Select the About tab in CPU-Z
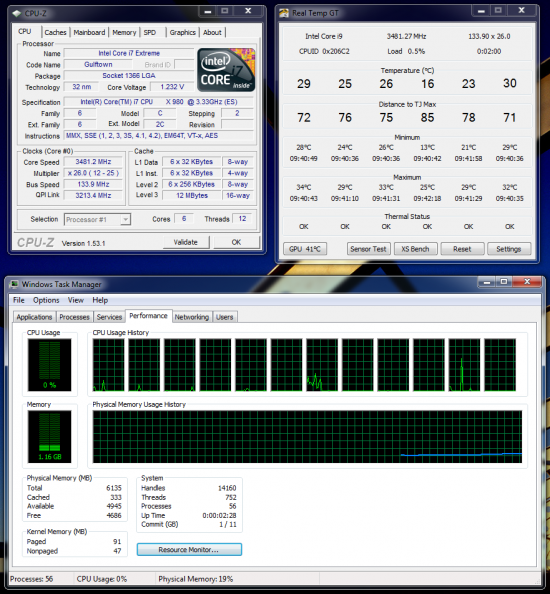Image resolution: width=550 pixels, height=594 pixels. point(212,33)
